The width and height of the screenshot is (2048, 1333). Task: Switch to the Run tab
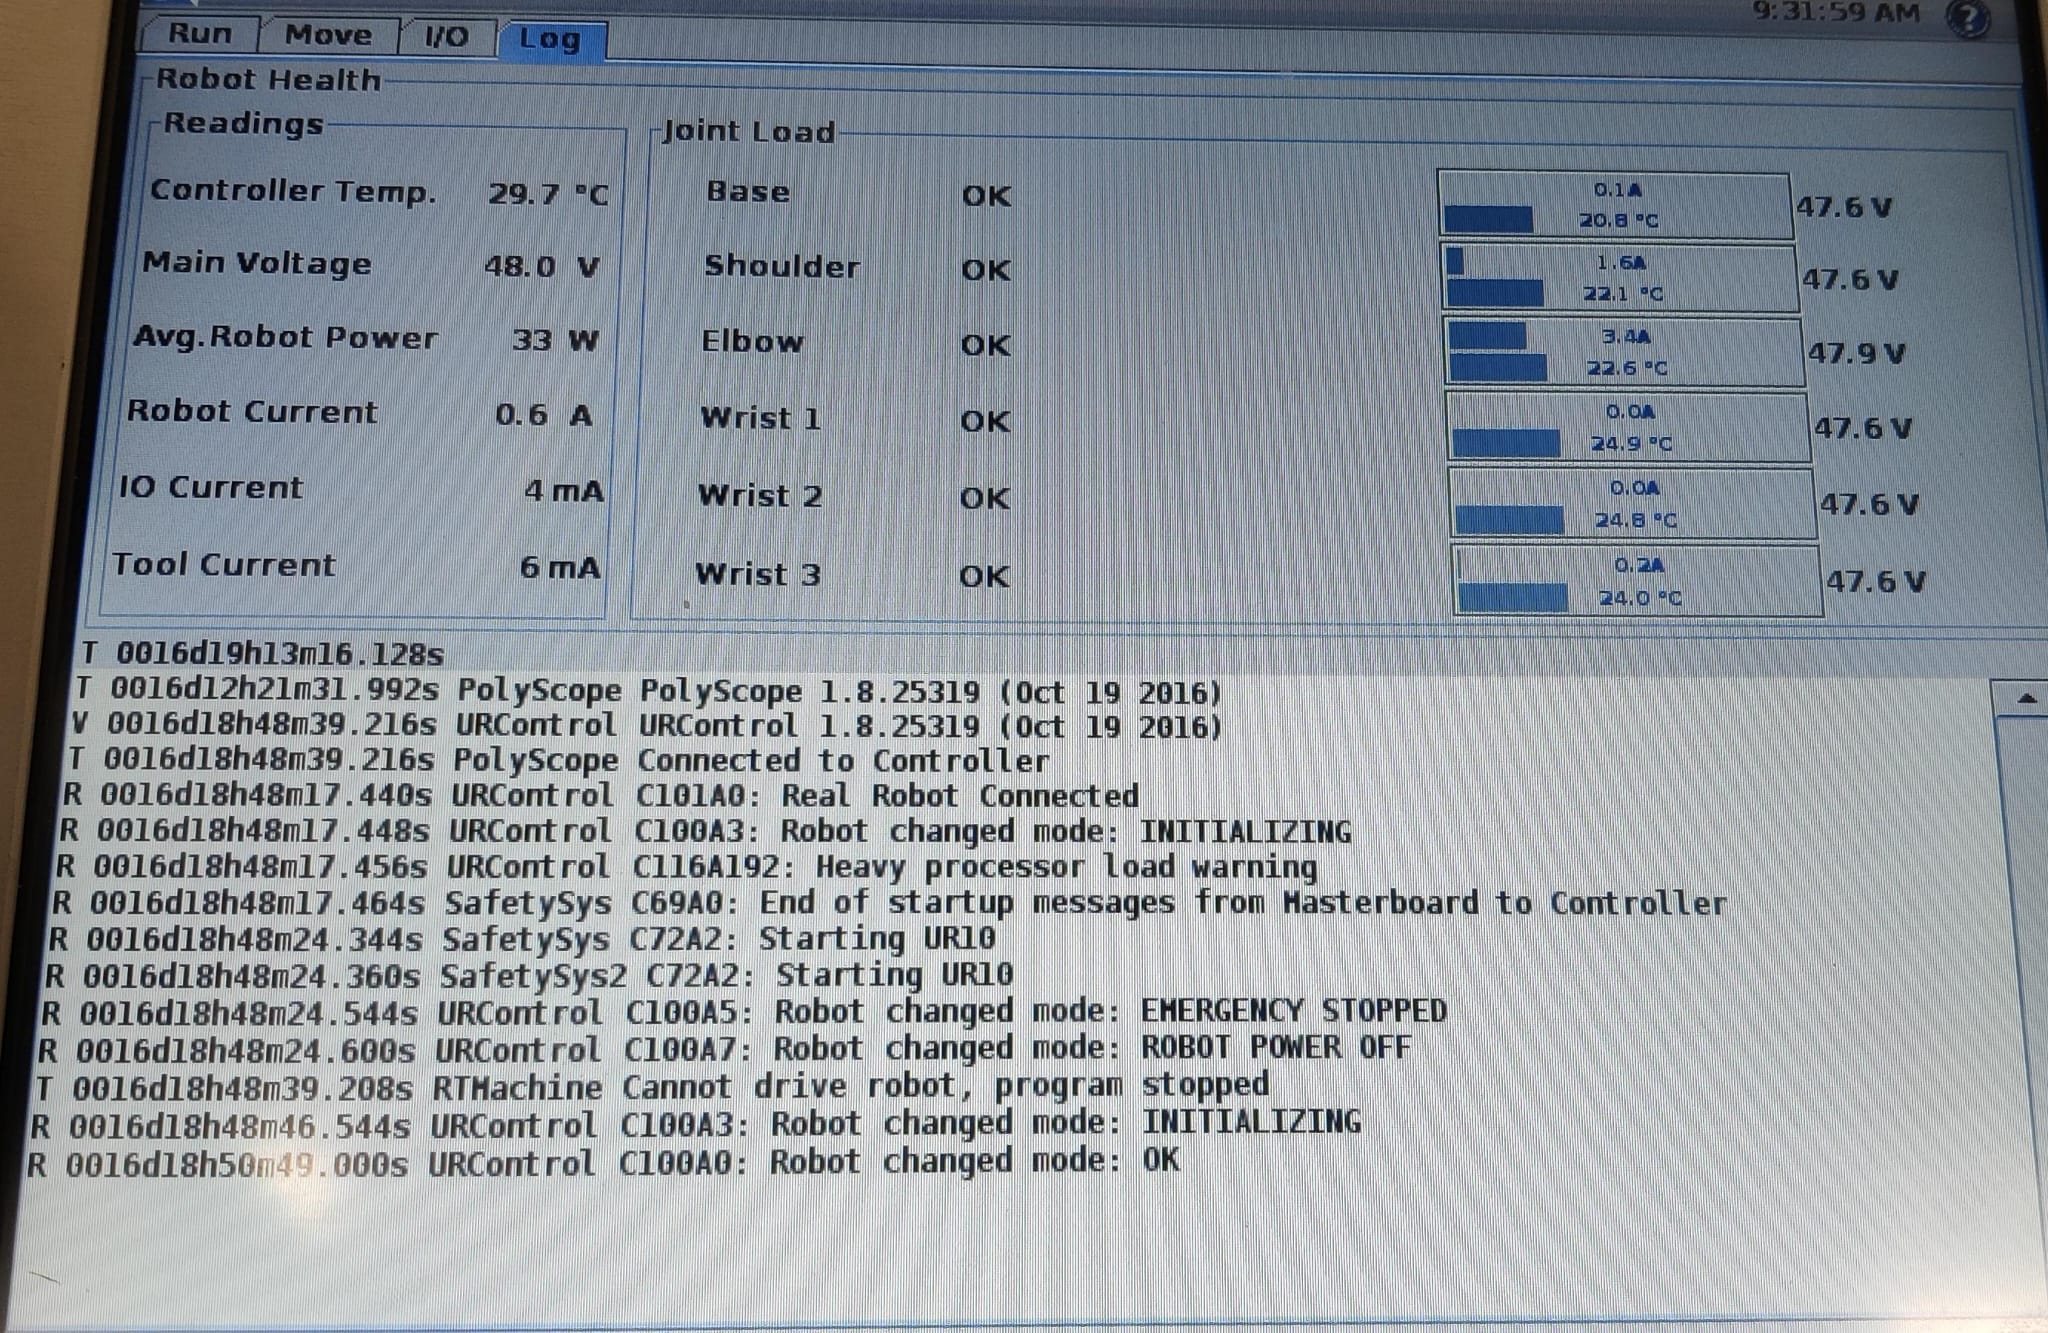(200, 34)
